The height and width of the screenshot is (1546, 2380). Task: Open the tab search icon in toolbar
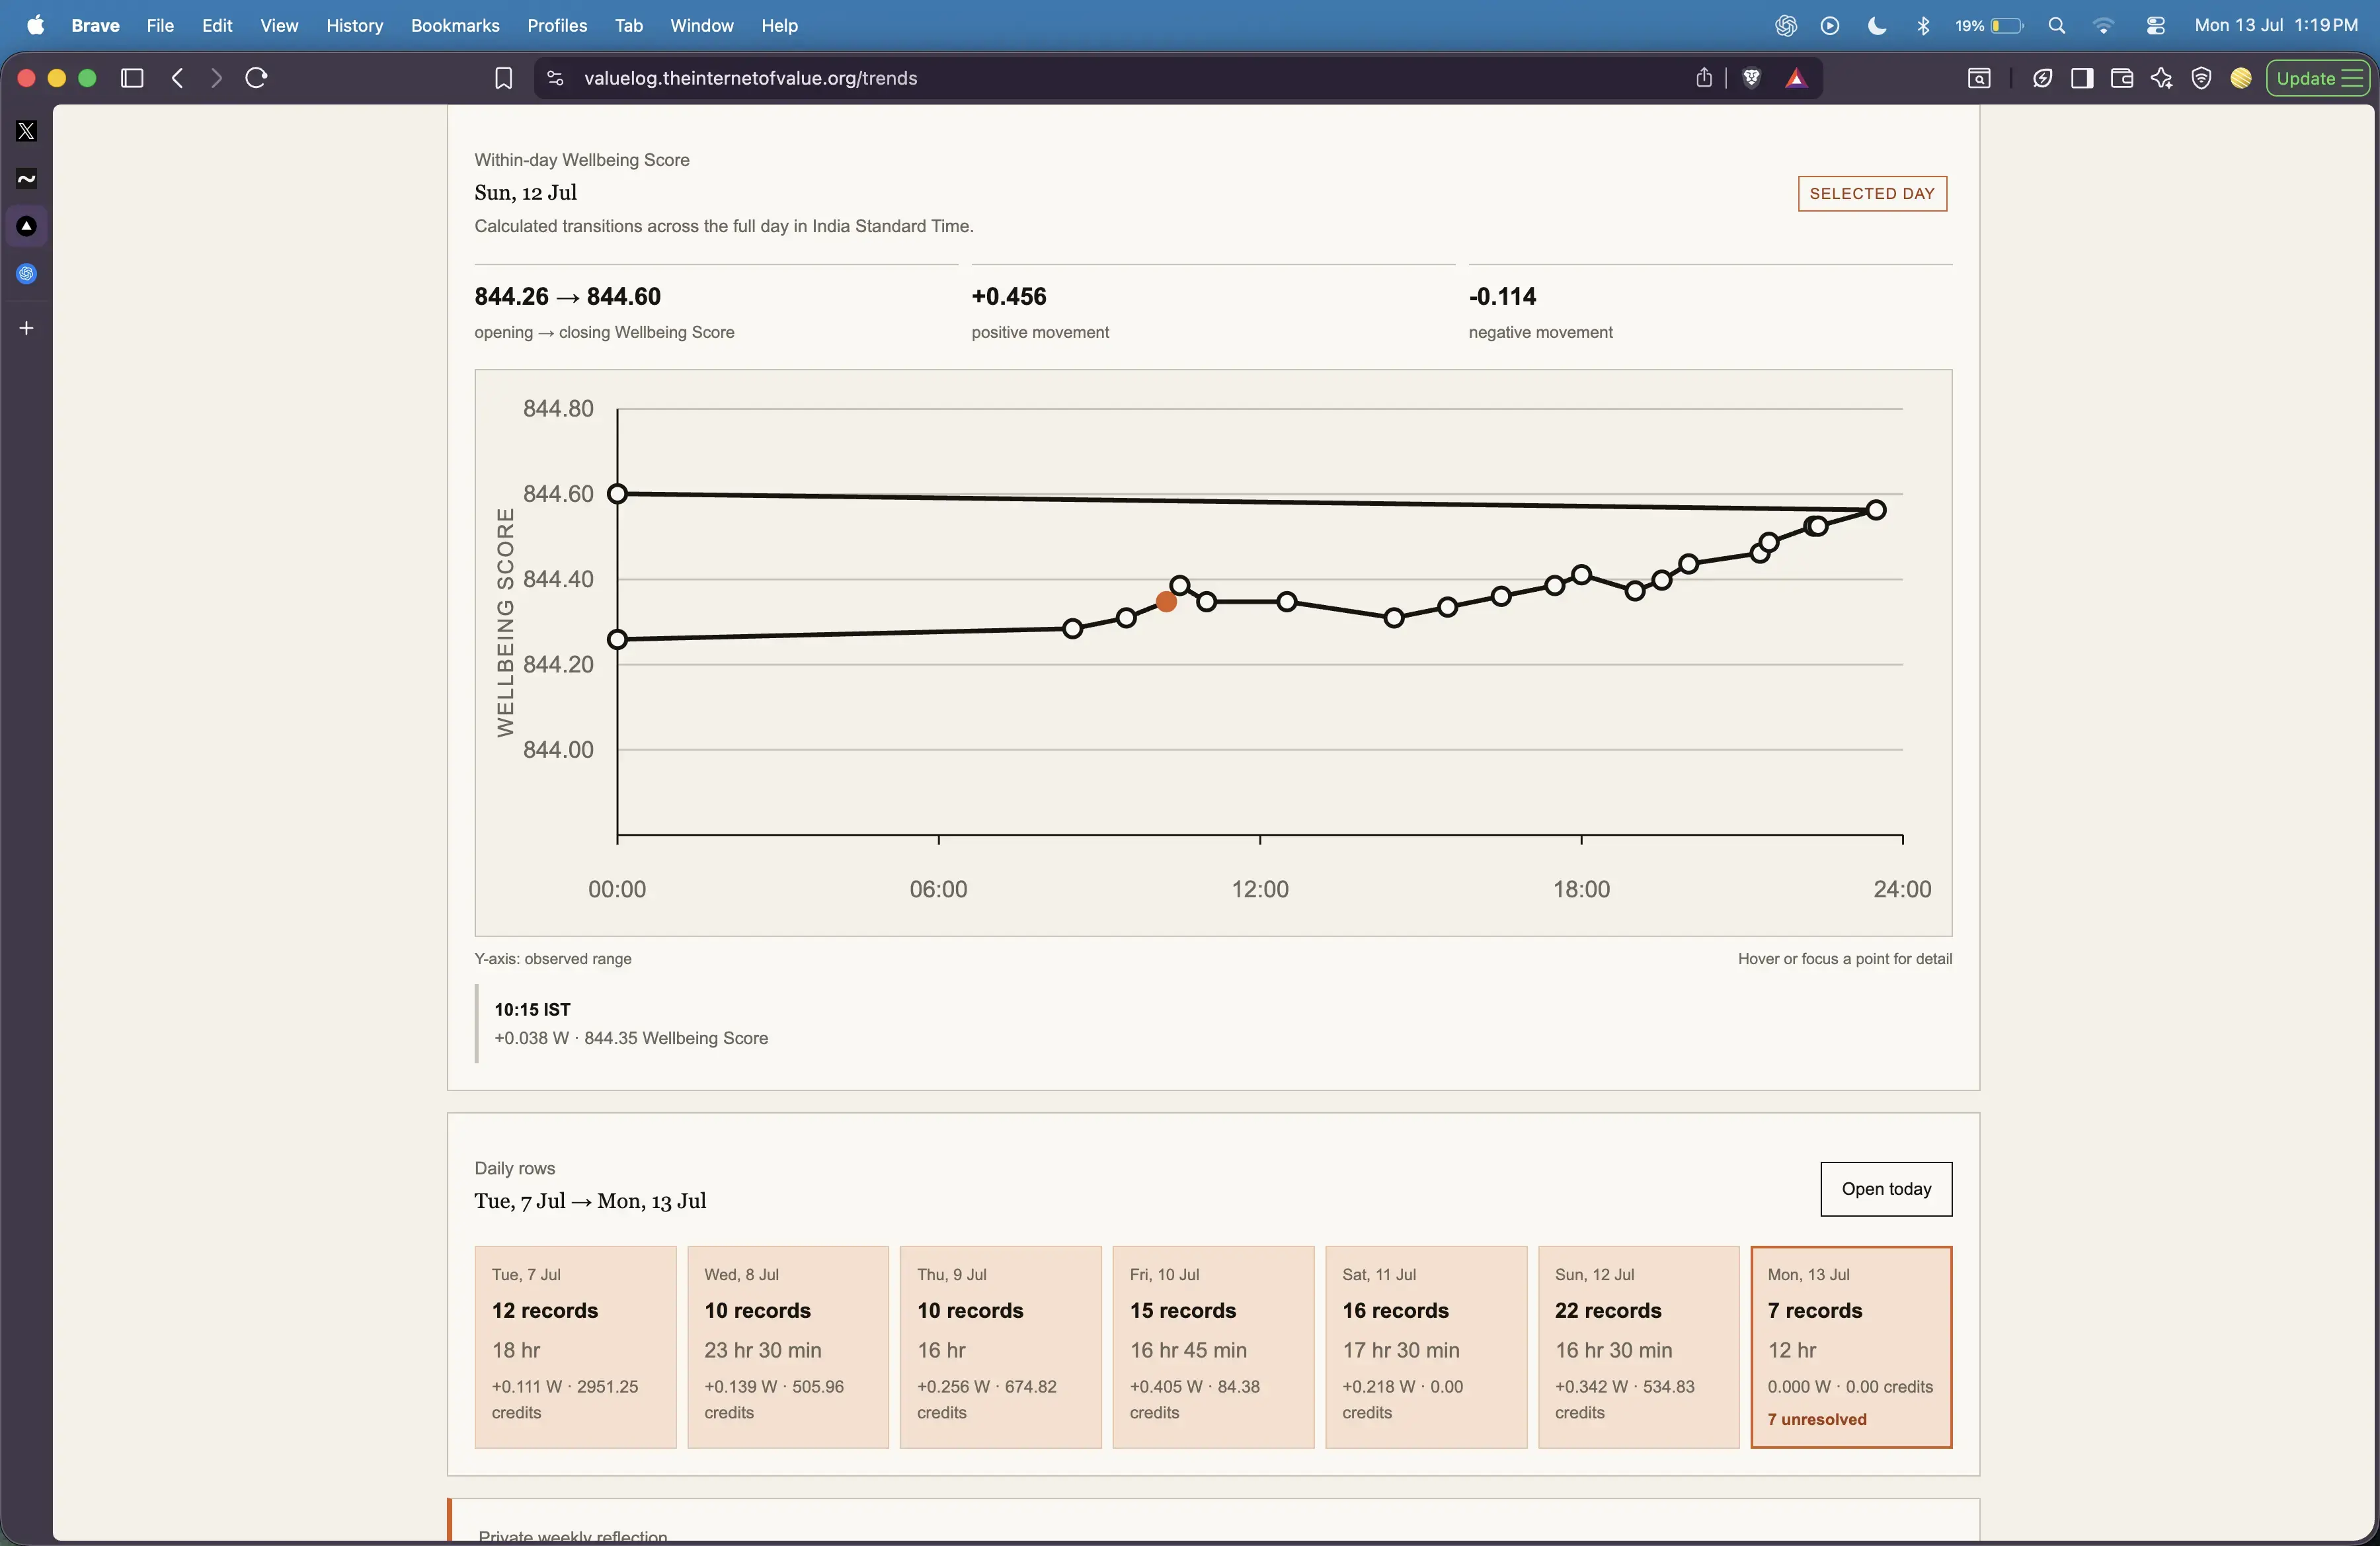1979,78
